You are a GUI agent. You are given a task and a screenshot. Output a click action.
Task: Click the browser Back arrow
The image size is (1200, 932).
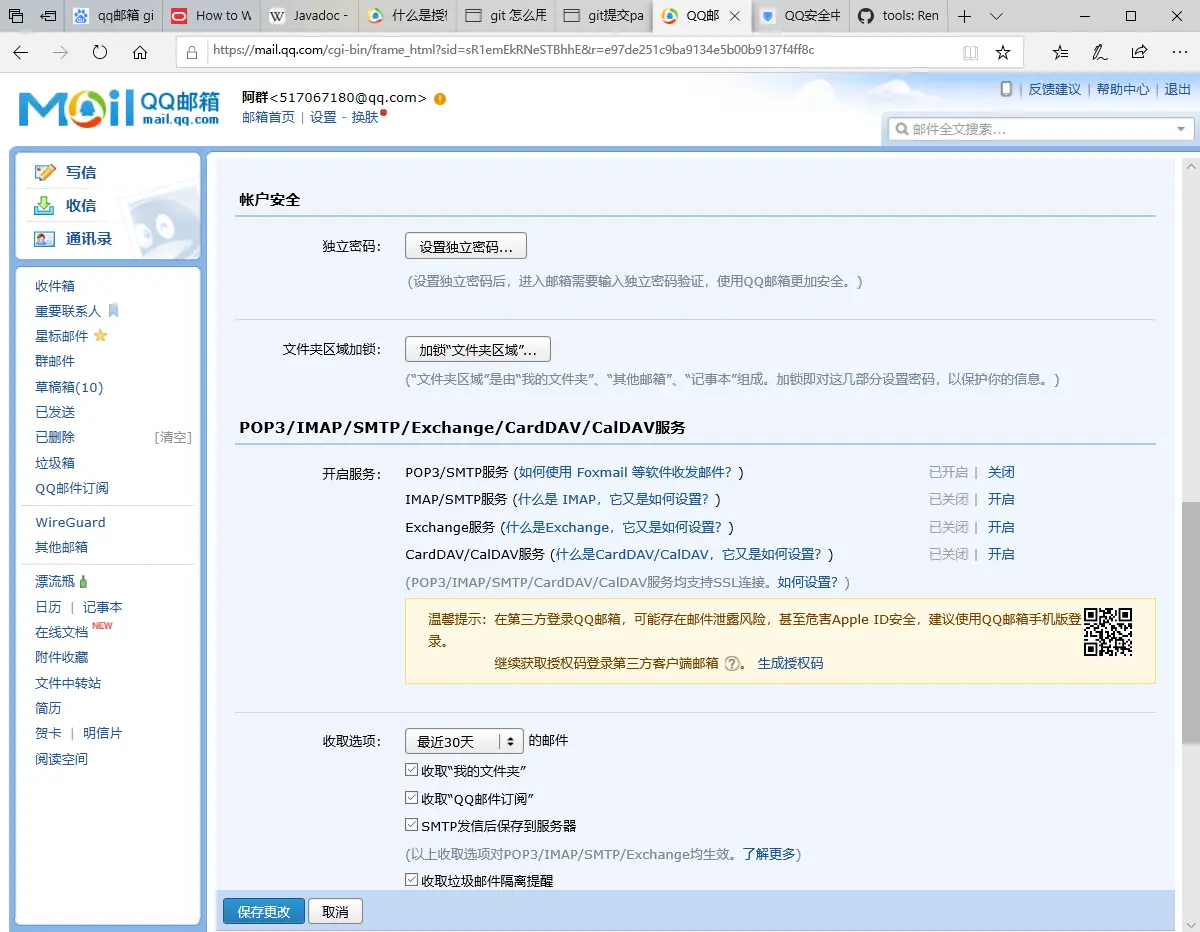tap(21, 52)
